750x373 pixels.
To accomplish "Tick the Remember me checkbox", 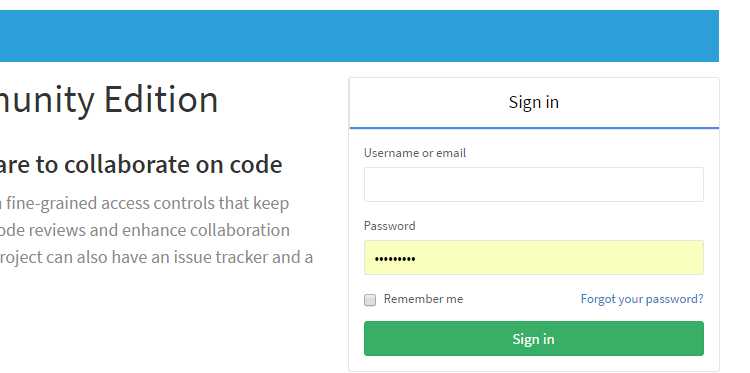I will pos(370,300).
